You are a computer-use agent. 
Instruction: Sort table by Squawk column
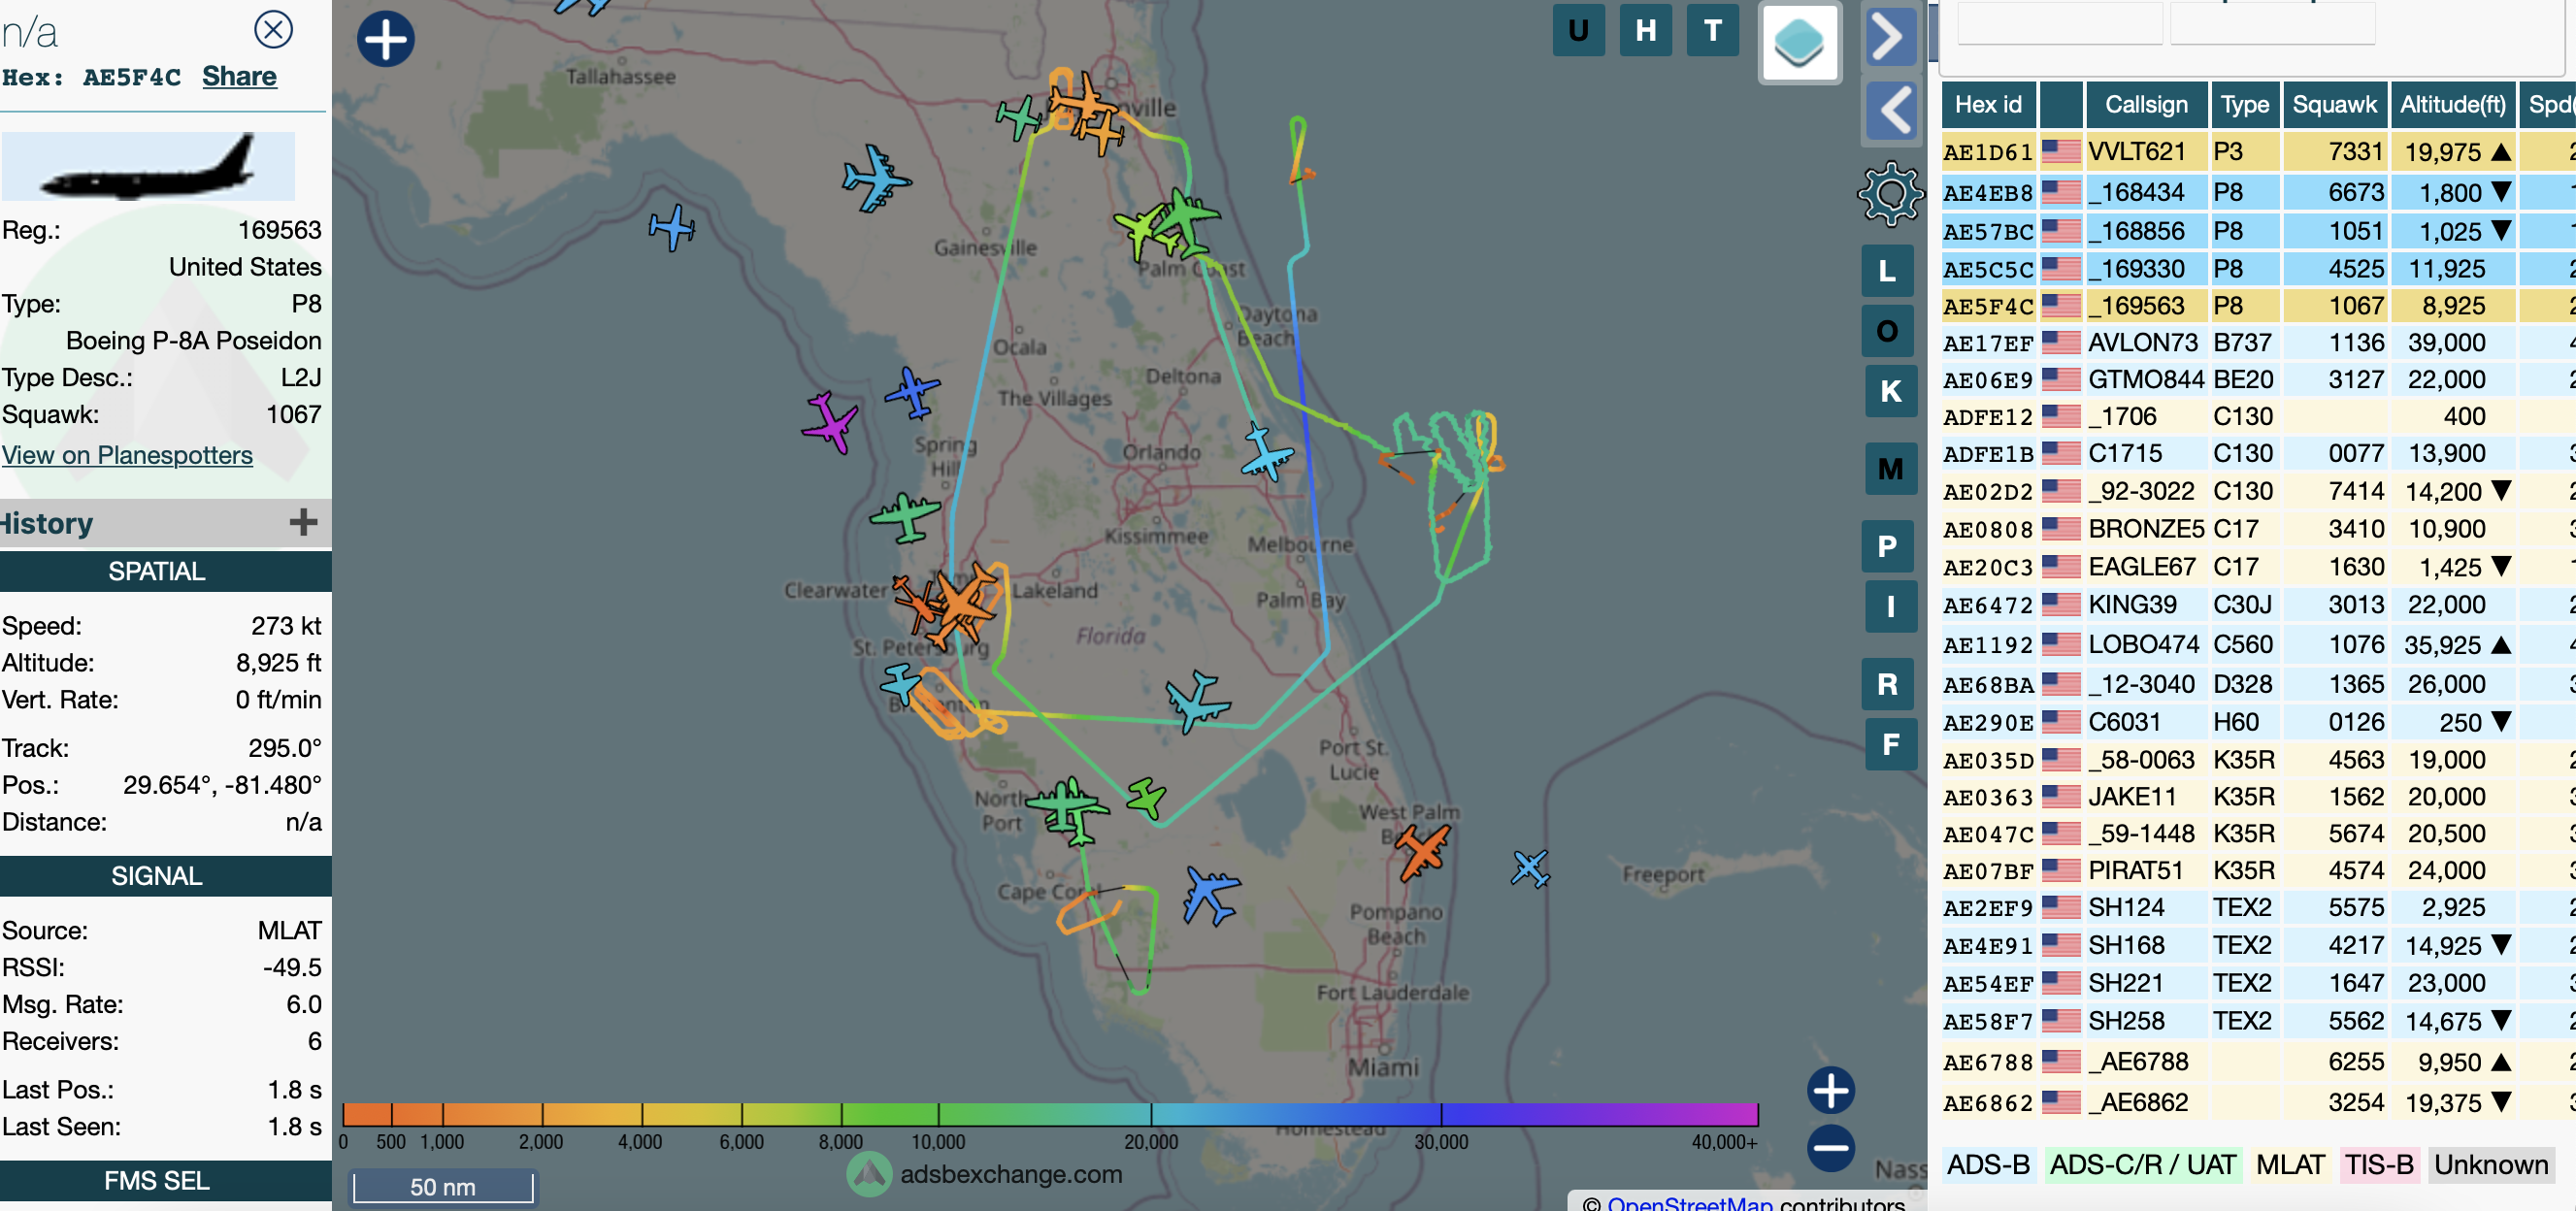[2334, 105]
